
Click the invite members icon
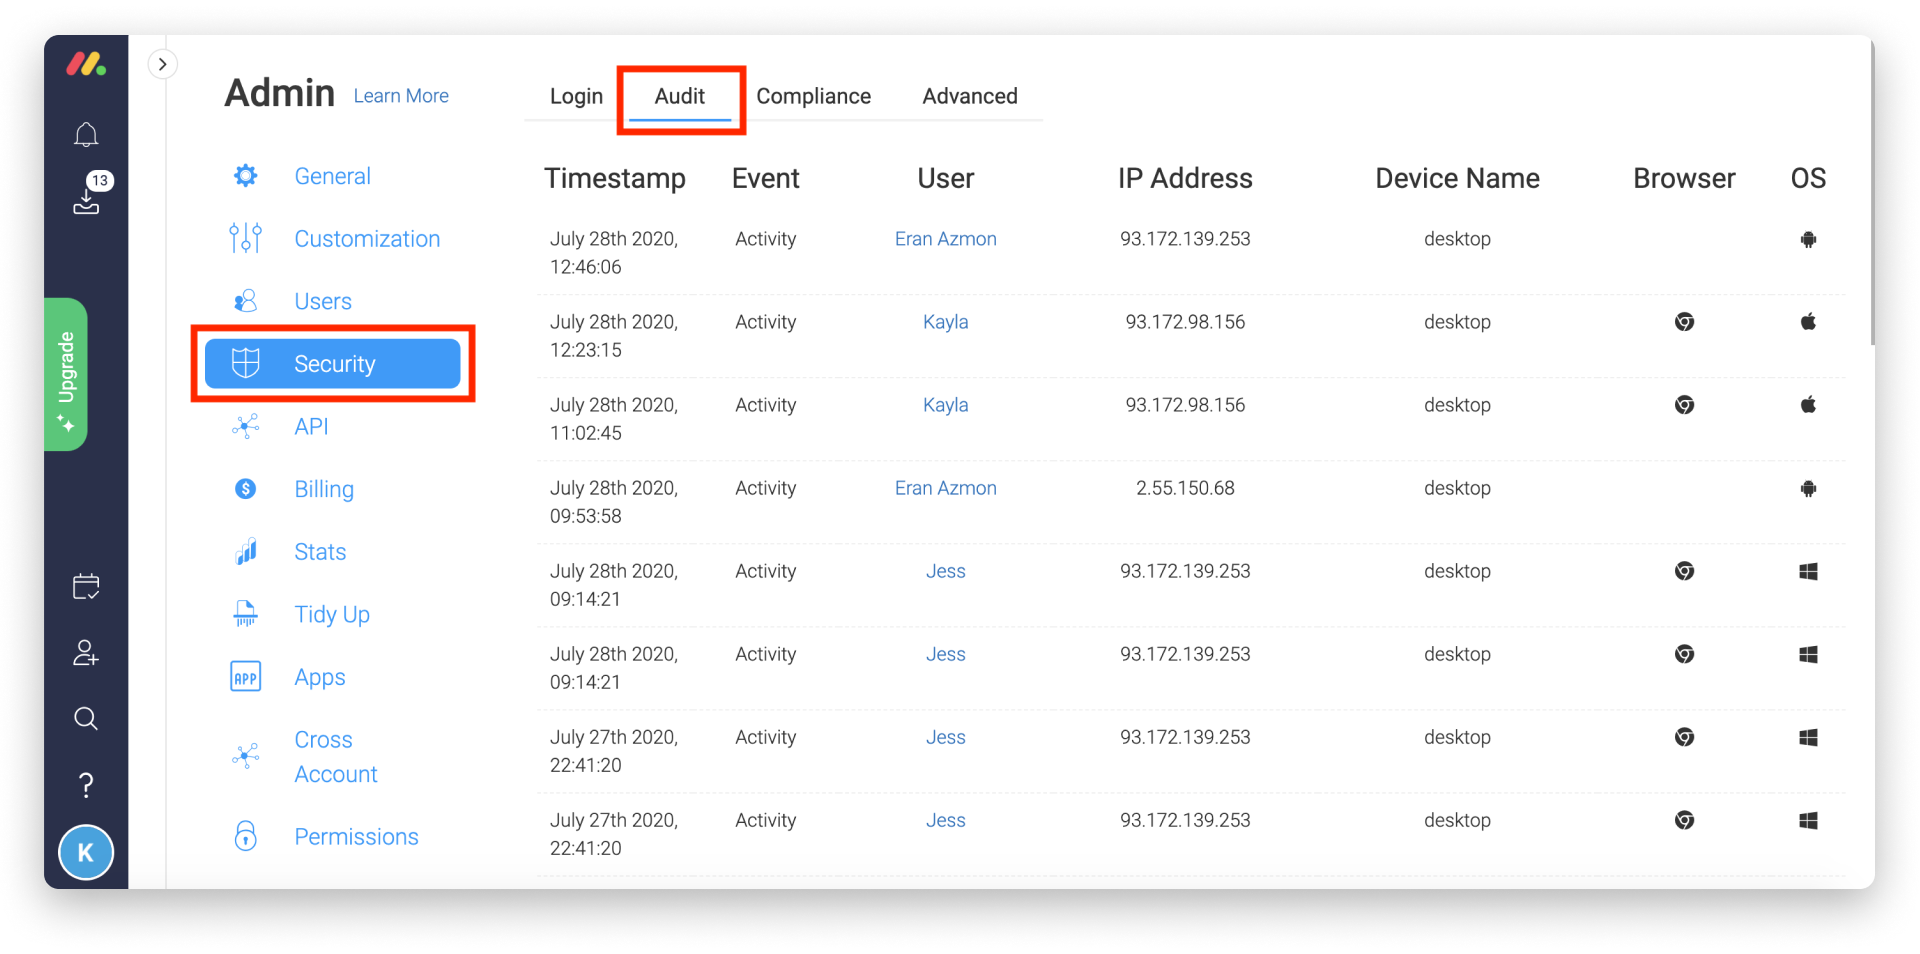tap(86, 653)
